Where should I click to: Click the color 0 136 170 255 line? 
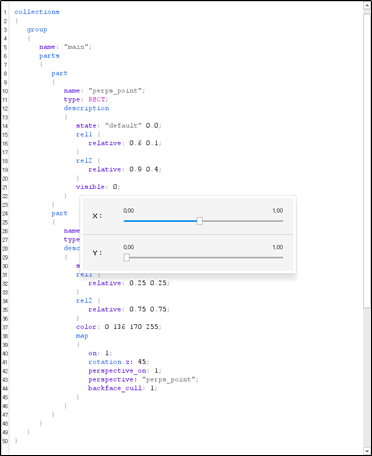coord(119,327)
